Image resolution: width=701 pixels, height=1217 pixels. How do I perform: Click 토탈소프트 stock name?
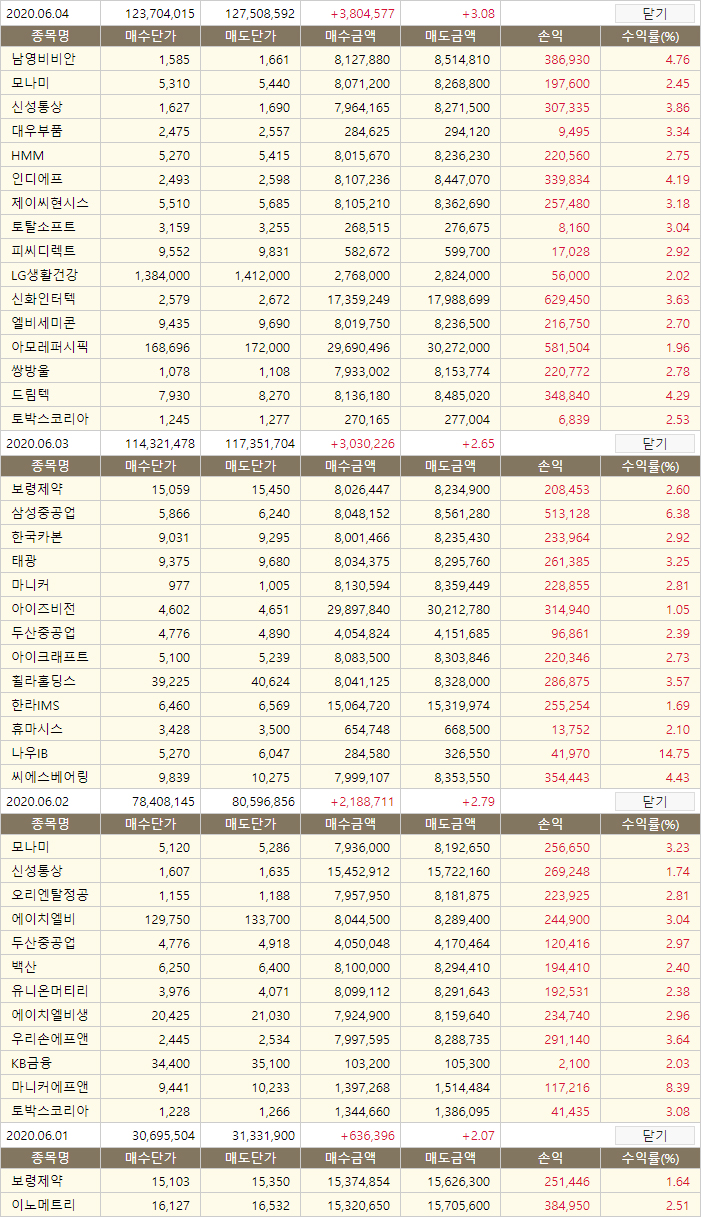[43, 227]
